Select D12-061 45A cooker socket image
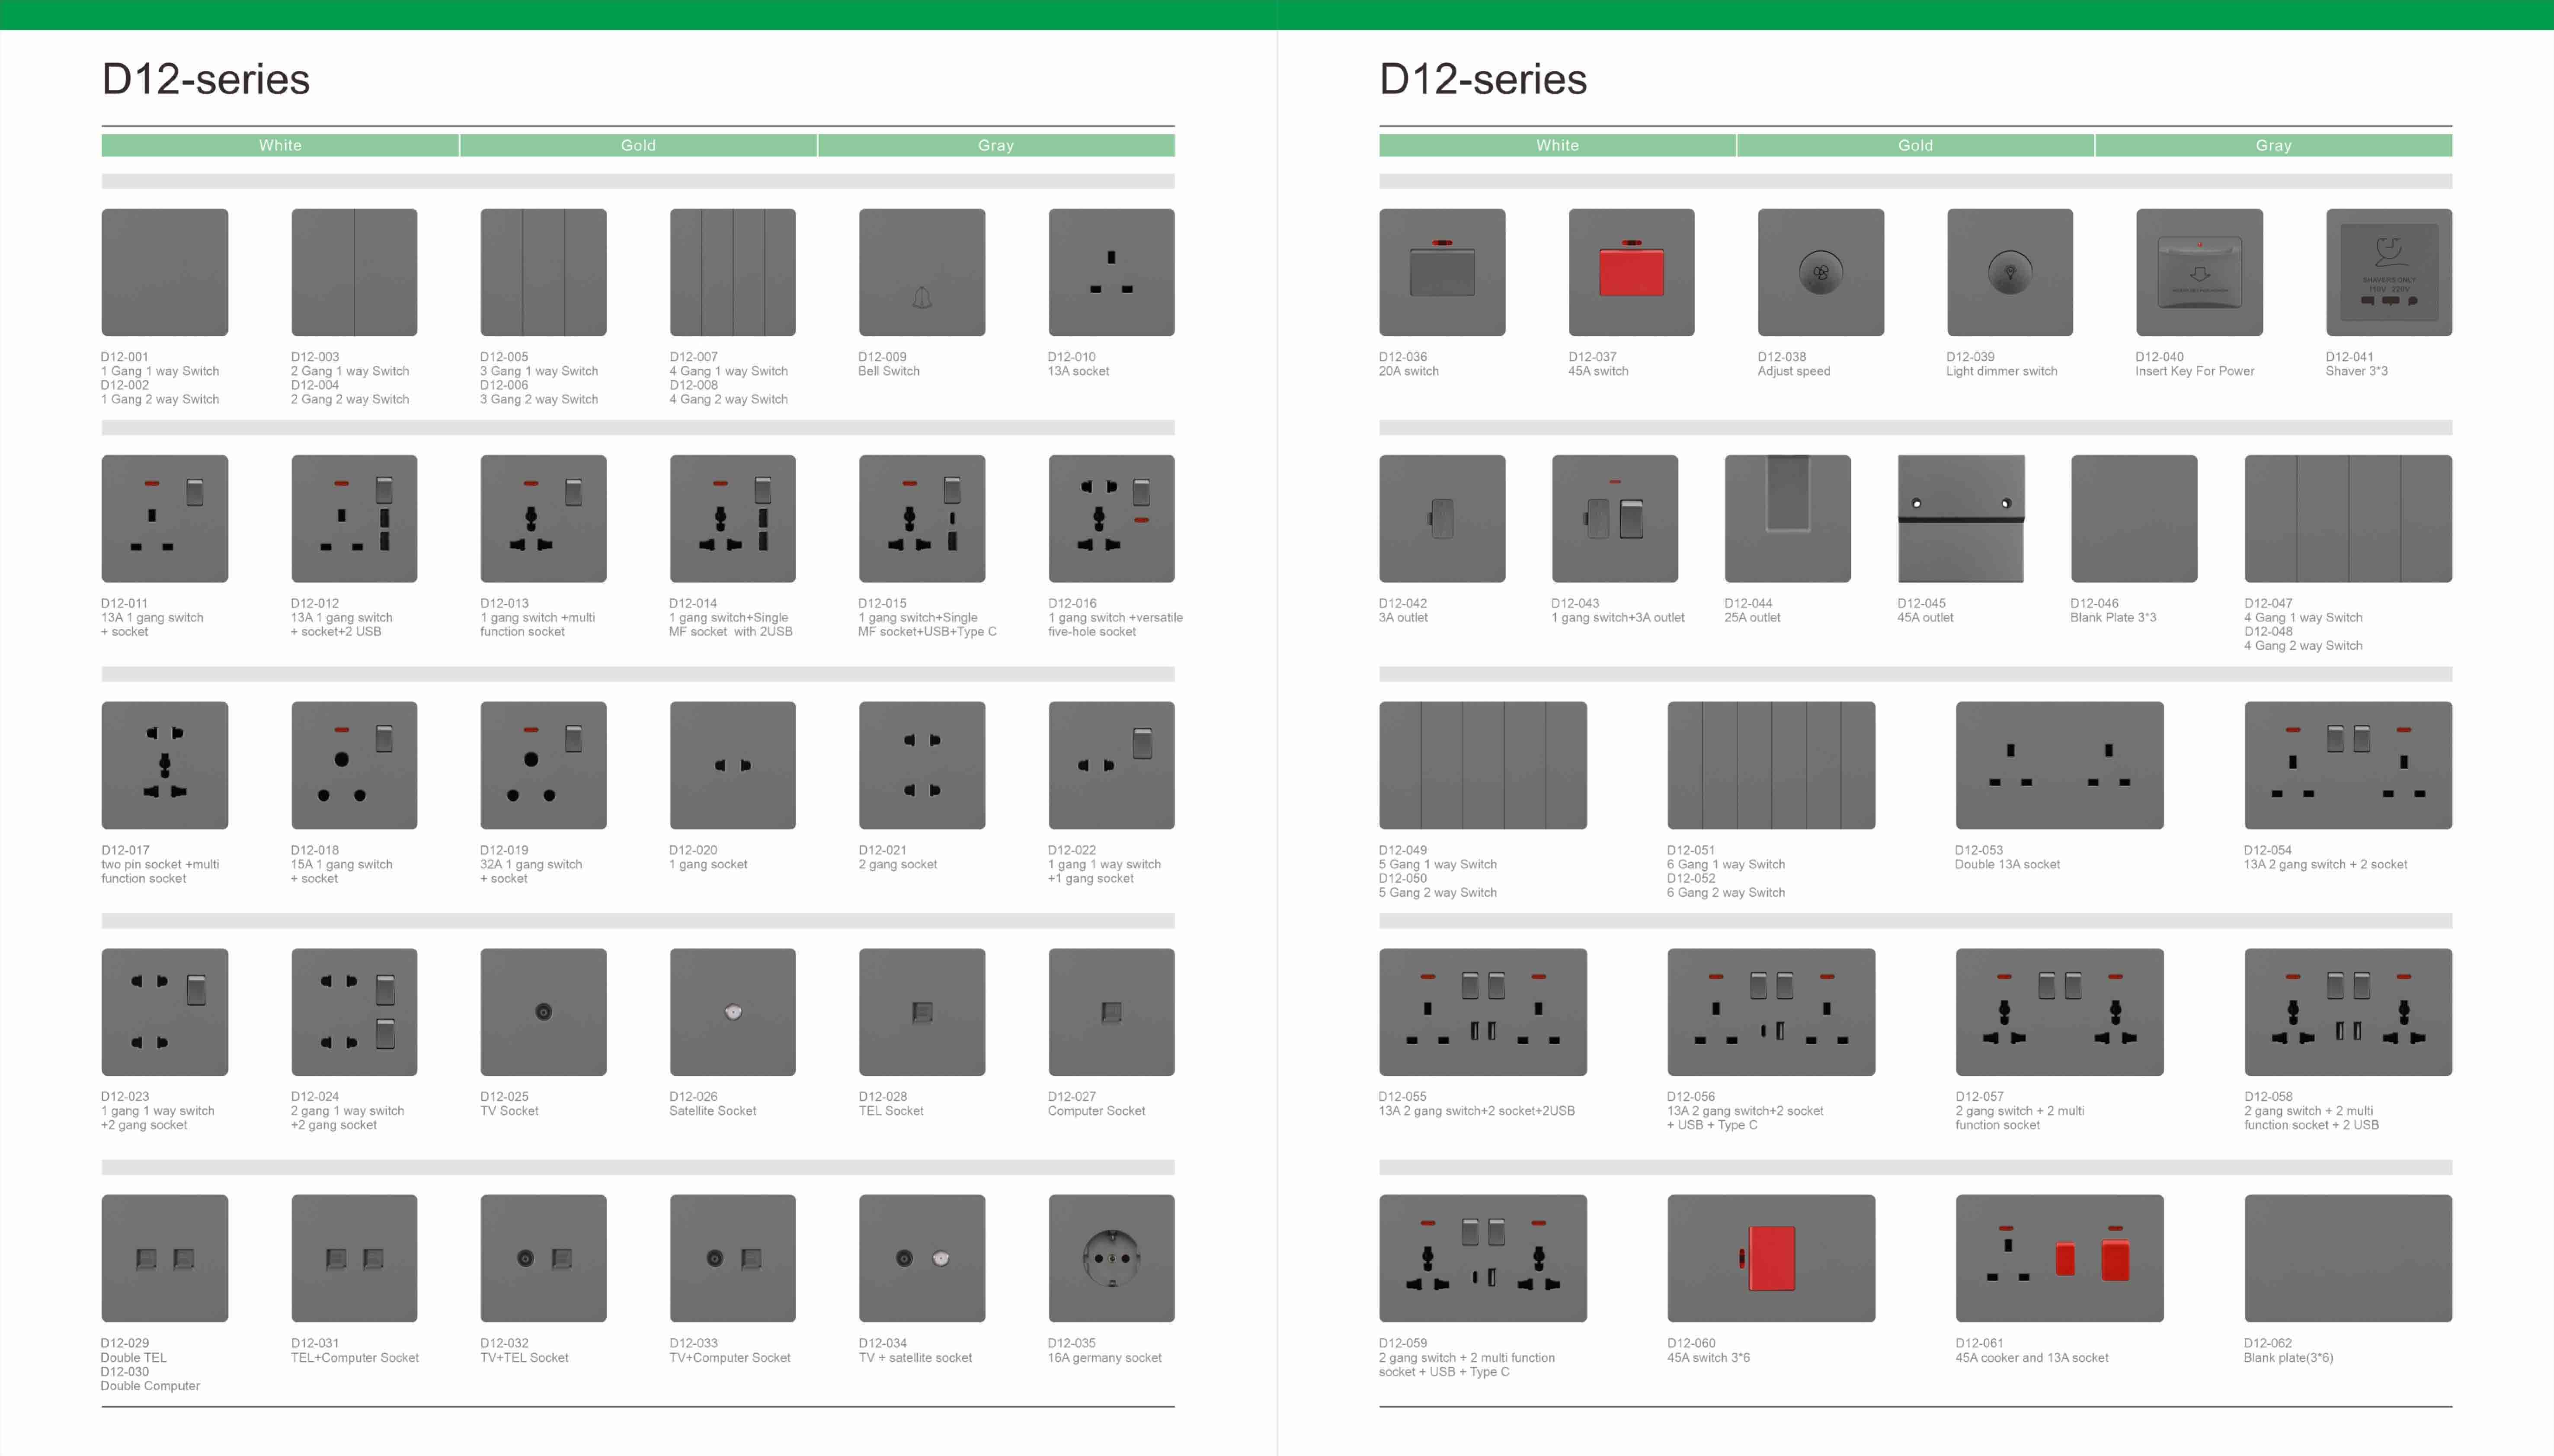2554x1456 pixels. pyautogui.click(x=2060, y=1258)
